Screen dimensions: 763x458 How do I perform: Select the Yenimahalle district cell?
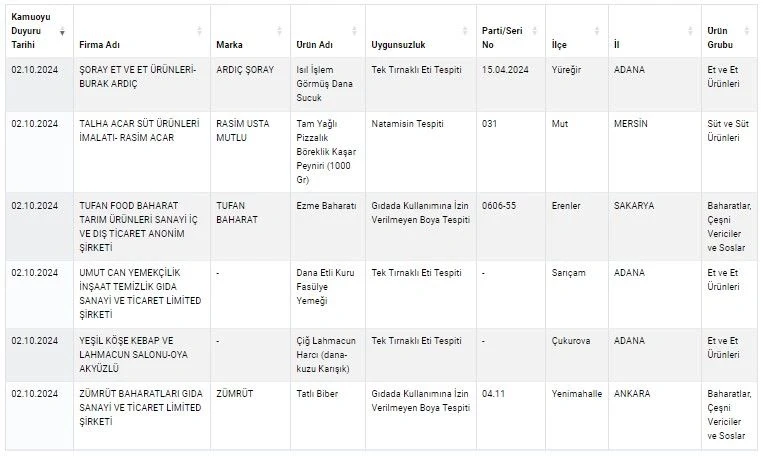tap(577, 416)
